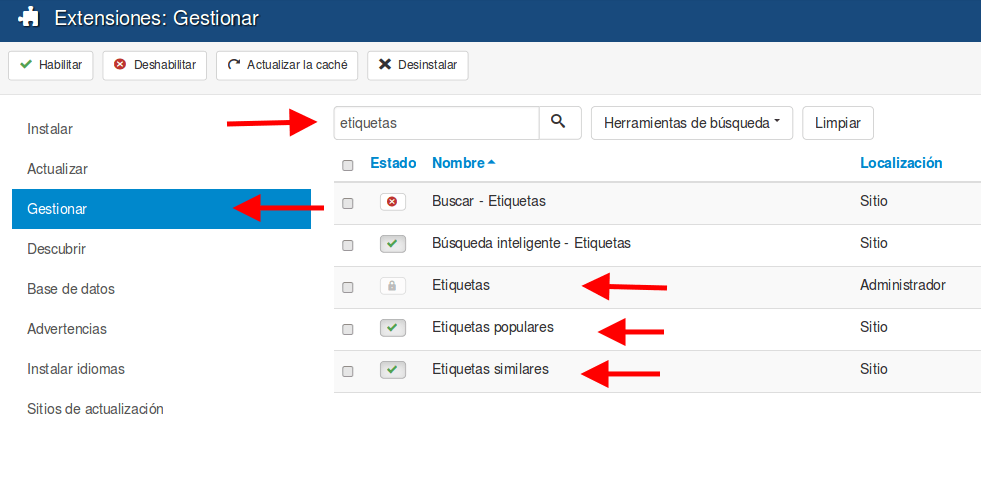Click Sitio cell in Buscar - Etiquetas row

[x=873, y=201]
